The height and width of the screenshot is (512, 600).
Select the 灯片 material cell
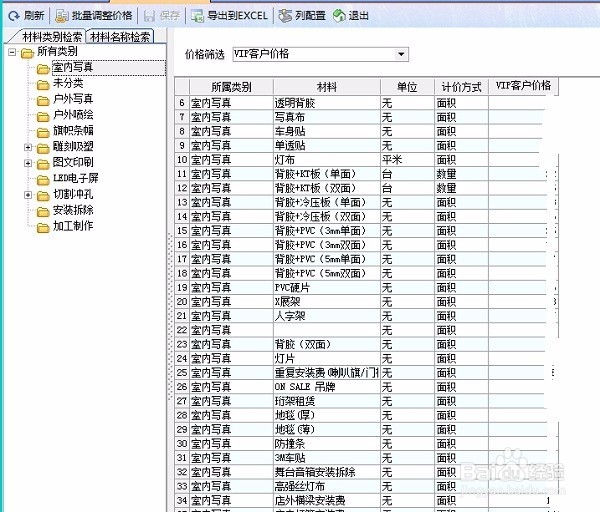click(327, 359)
